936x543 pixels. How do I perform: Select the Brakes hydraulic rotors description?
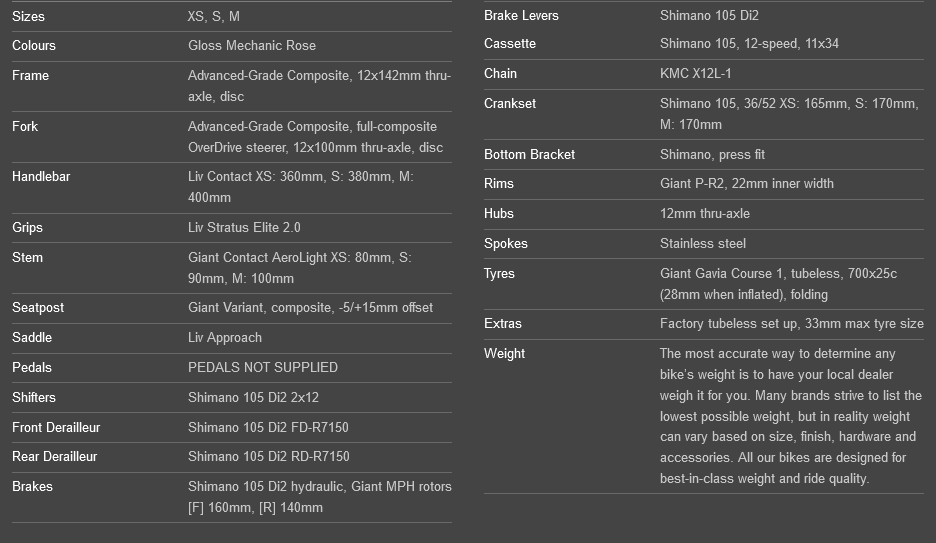320,497
